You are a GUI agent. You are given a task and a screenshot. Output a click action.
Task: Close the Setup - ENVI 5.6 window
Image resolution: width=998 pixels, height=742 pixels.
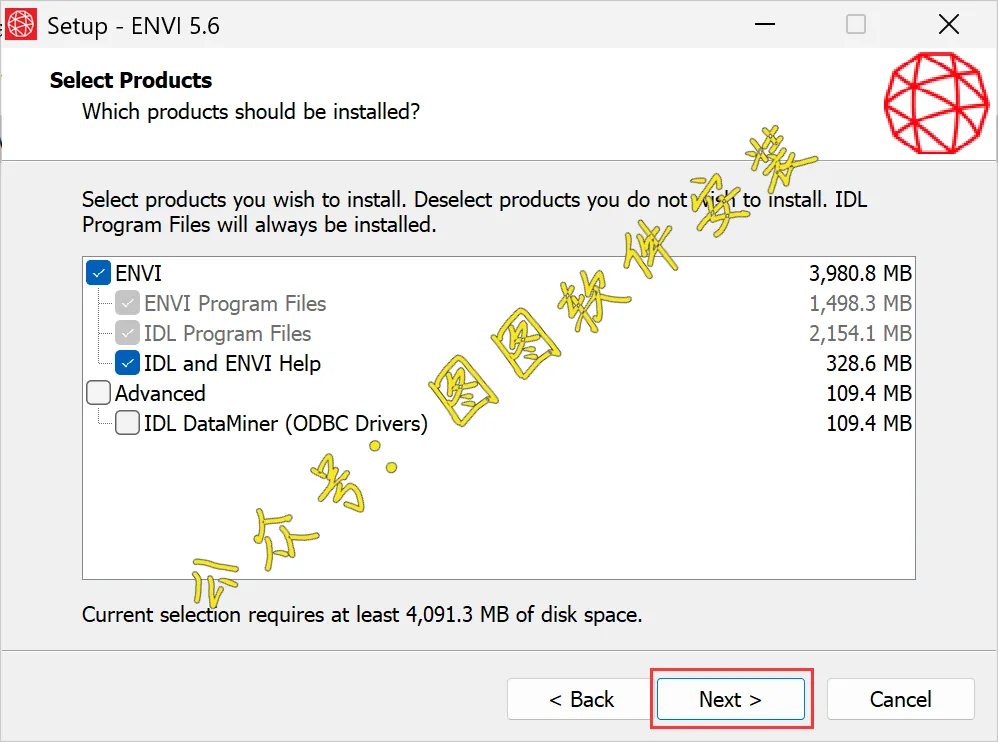pos(948,25)
